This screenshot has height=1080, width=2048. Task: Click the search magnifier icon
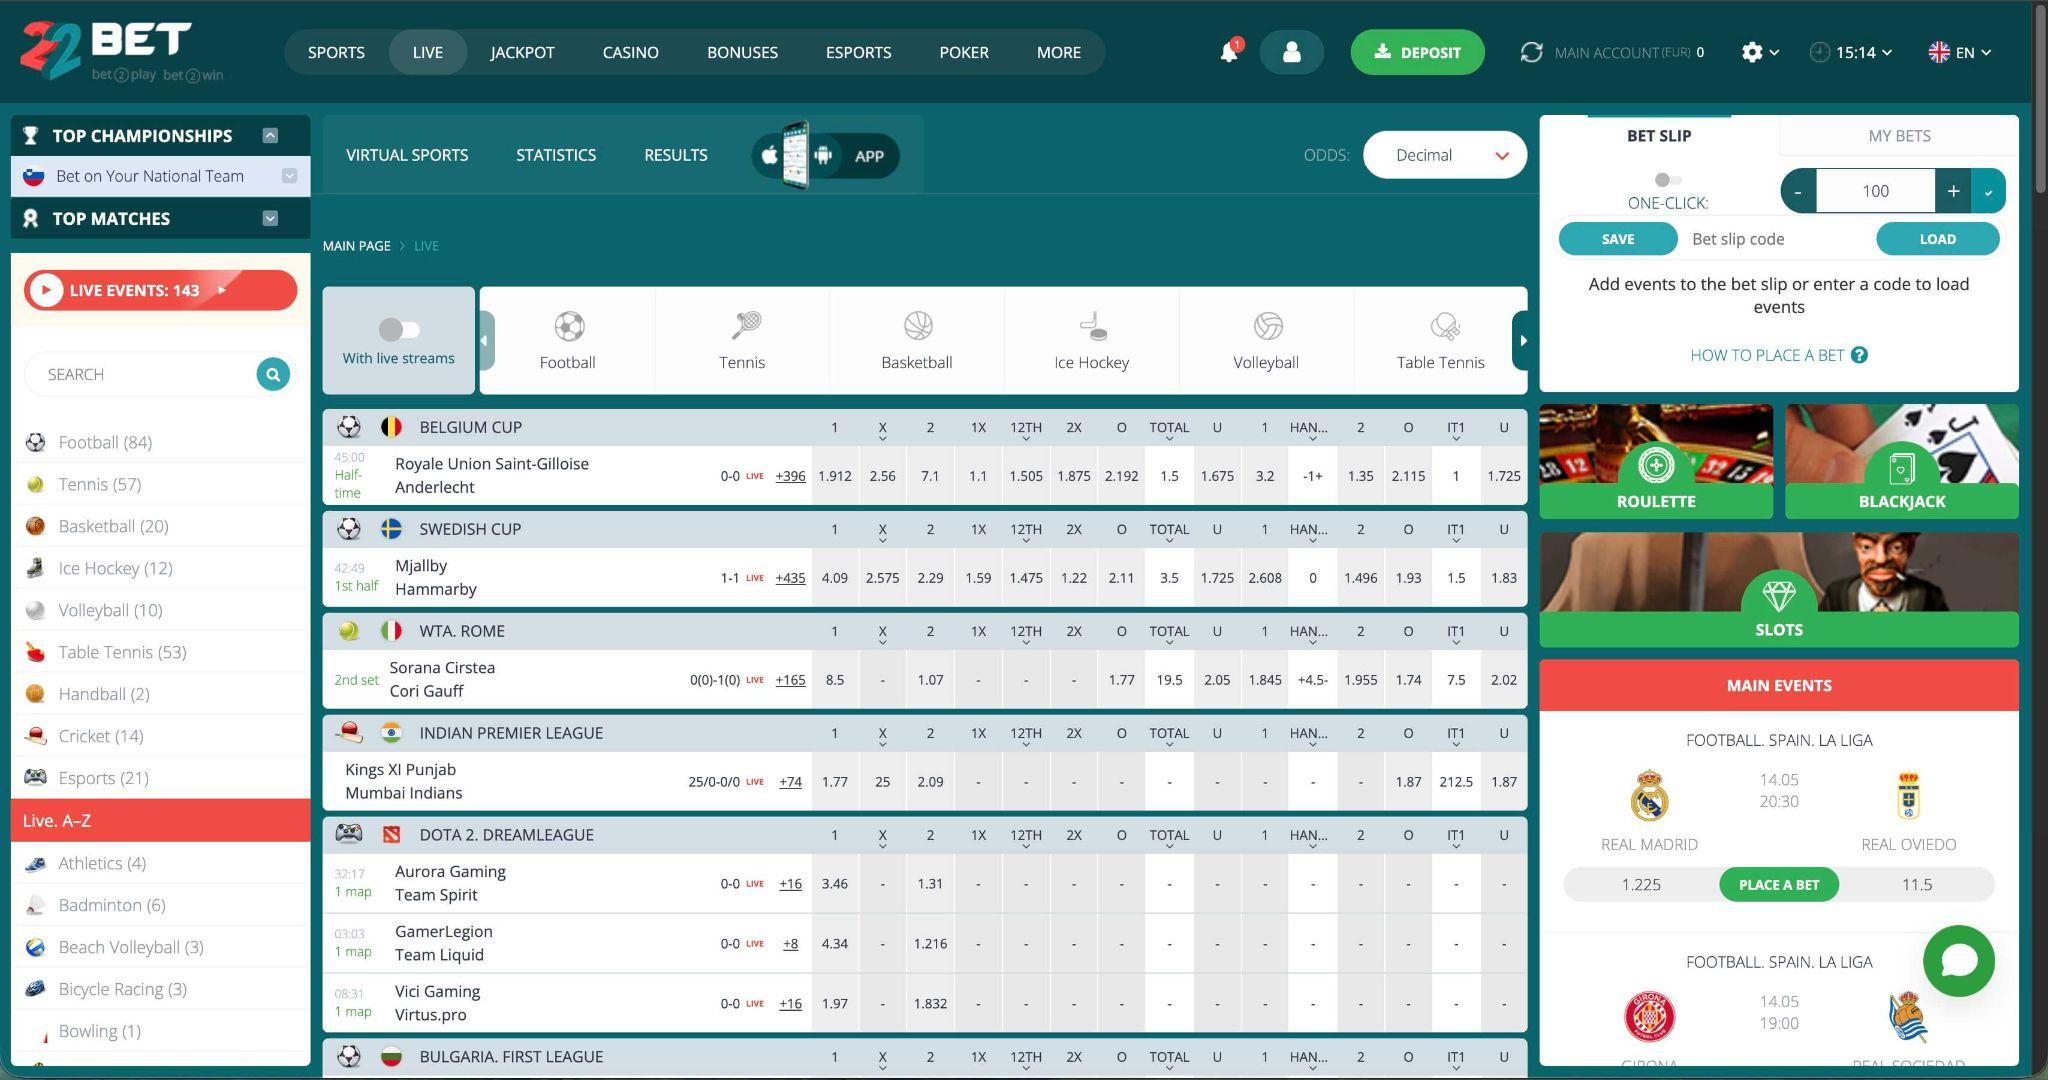point(273,374)
